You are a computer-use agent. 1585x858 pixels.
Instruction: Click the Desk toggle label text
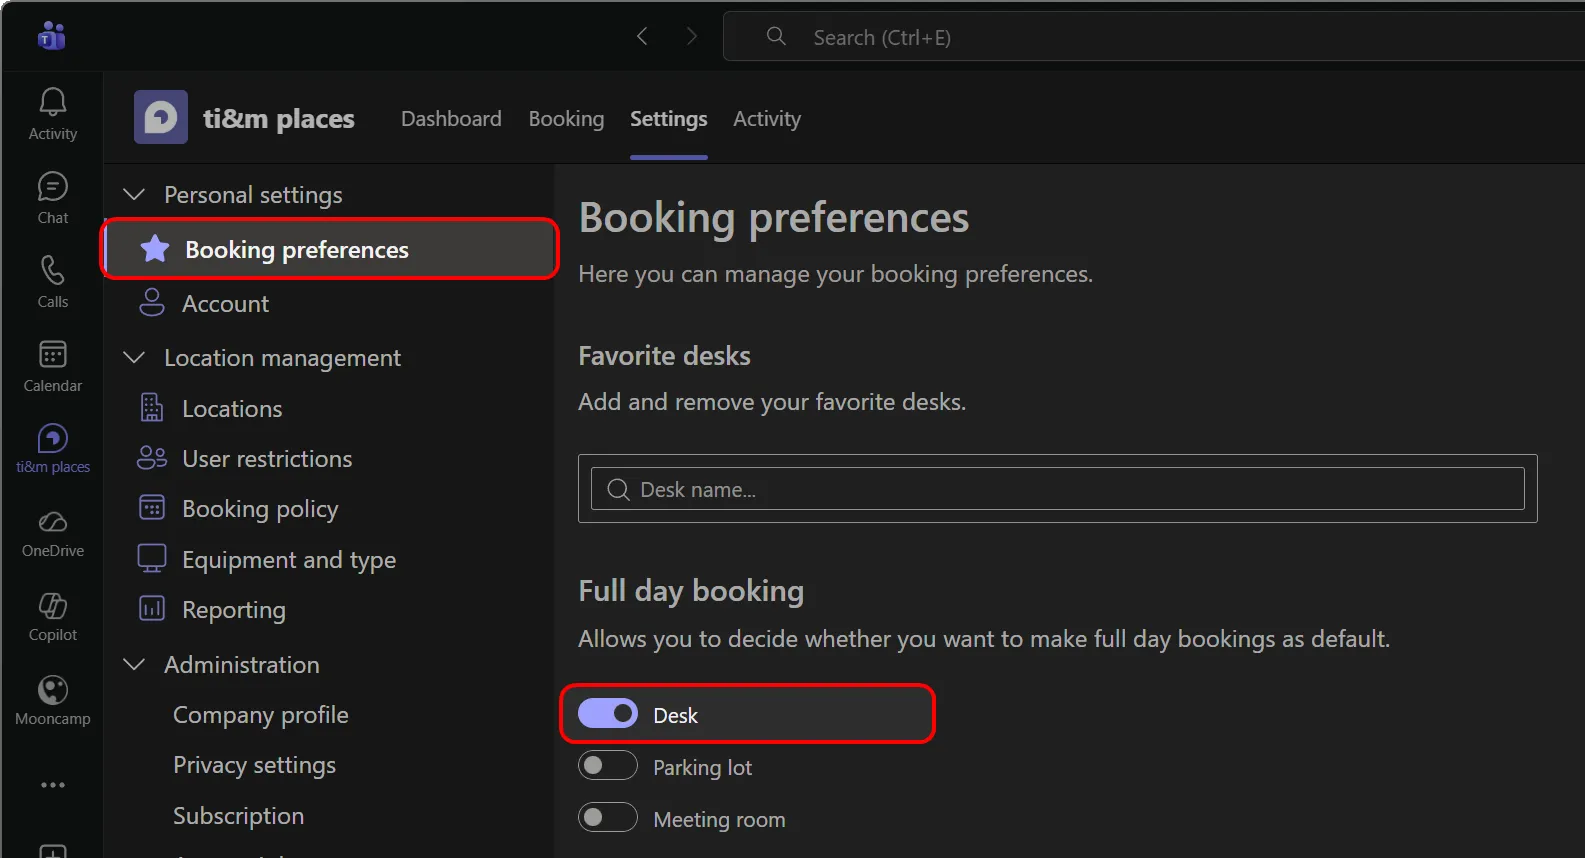(x=675, y=715)
